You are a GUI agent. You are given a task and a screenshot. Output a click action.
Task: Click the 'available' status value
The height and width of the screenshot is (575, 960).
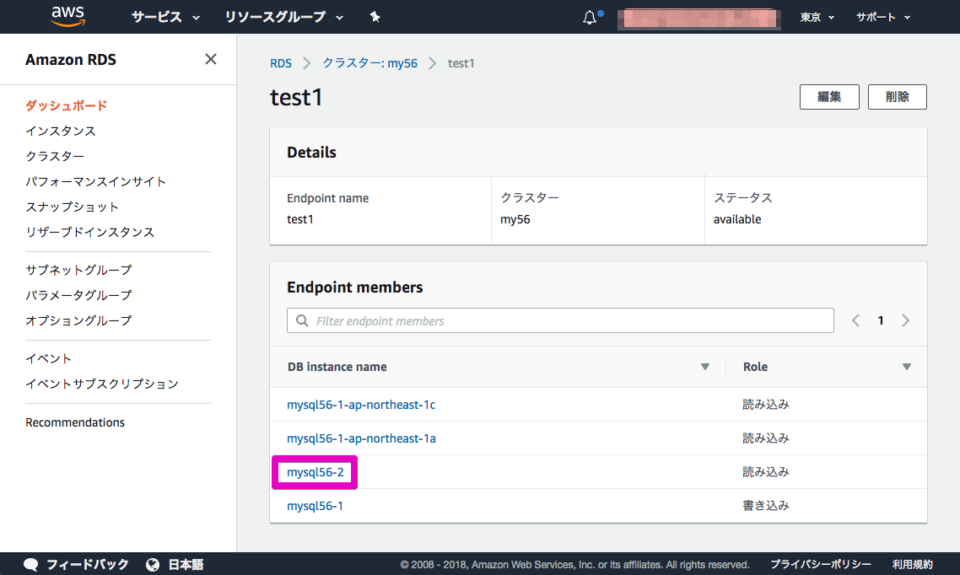(x=737, y=219)
